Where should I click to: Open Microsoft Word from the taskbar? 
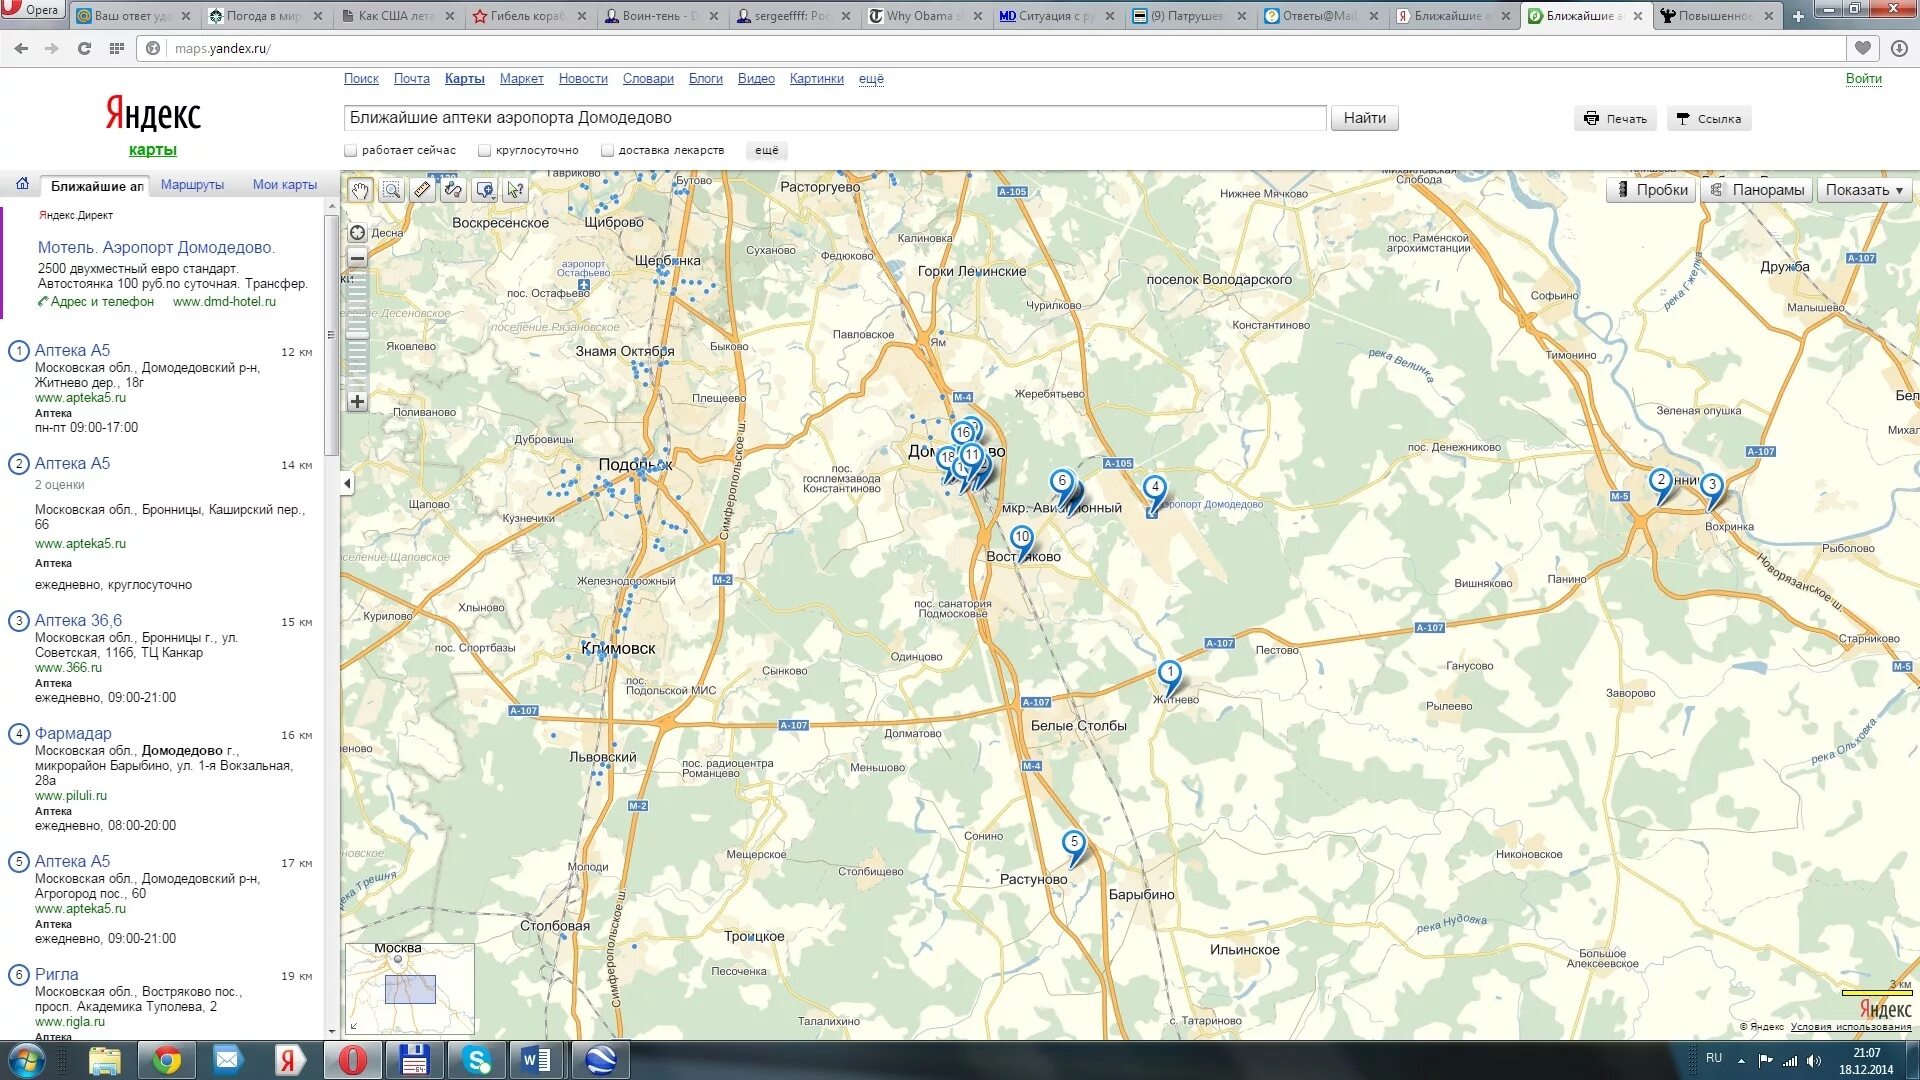537,1060
